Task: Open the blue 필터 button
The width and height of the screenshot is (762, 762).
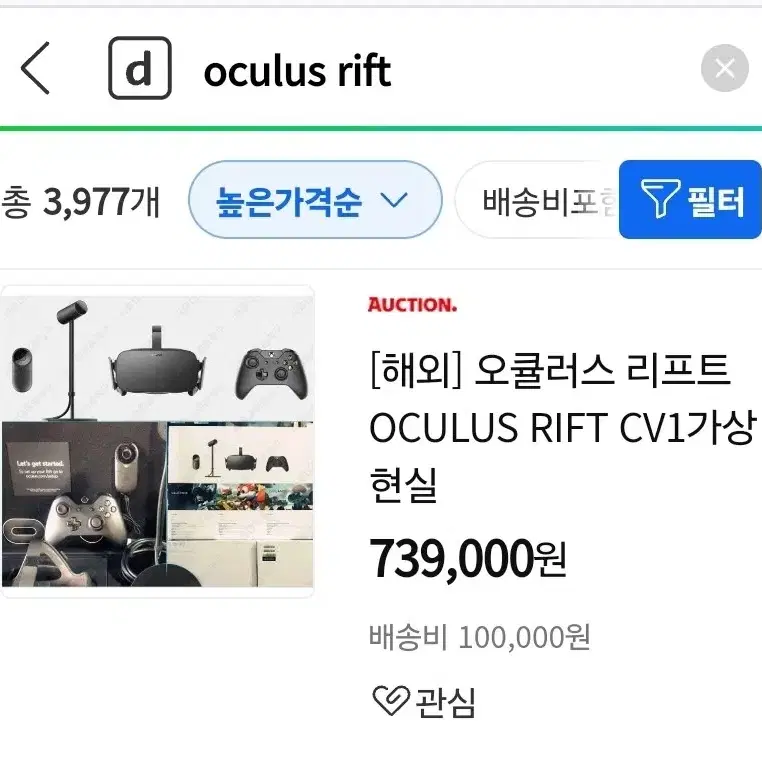Action: tap(690, 200)
